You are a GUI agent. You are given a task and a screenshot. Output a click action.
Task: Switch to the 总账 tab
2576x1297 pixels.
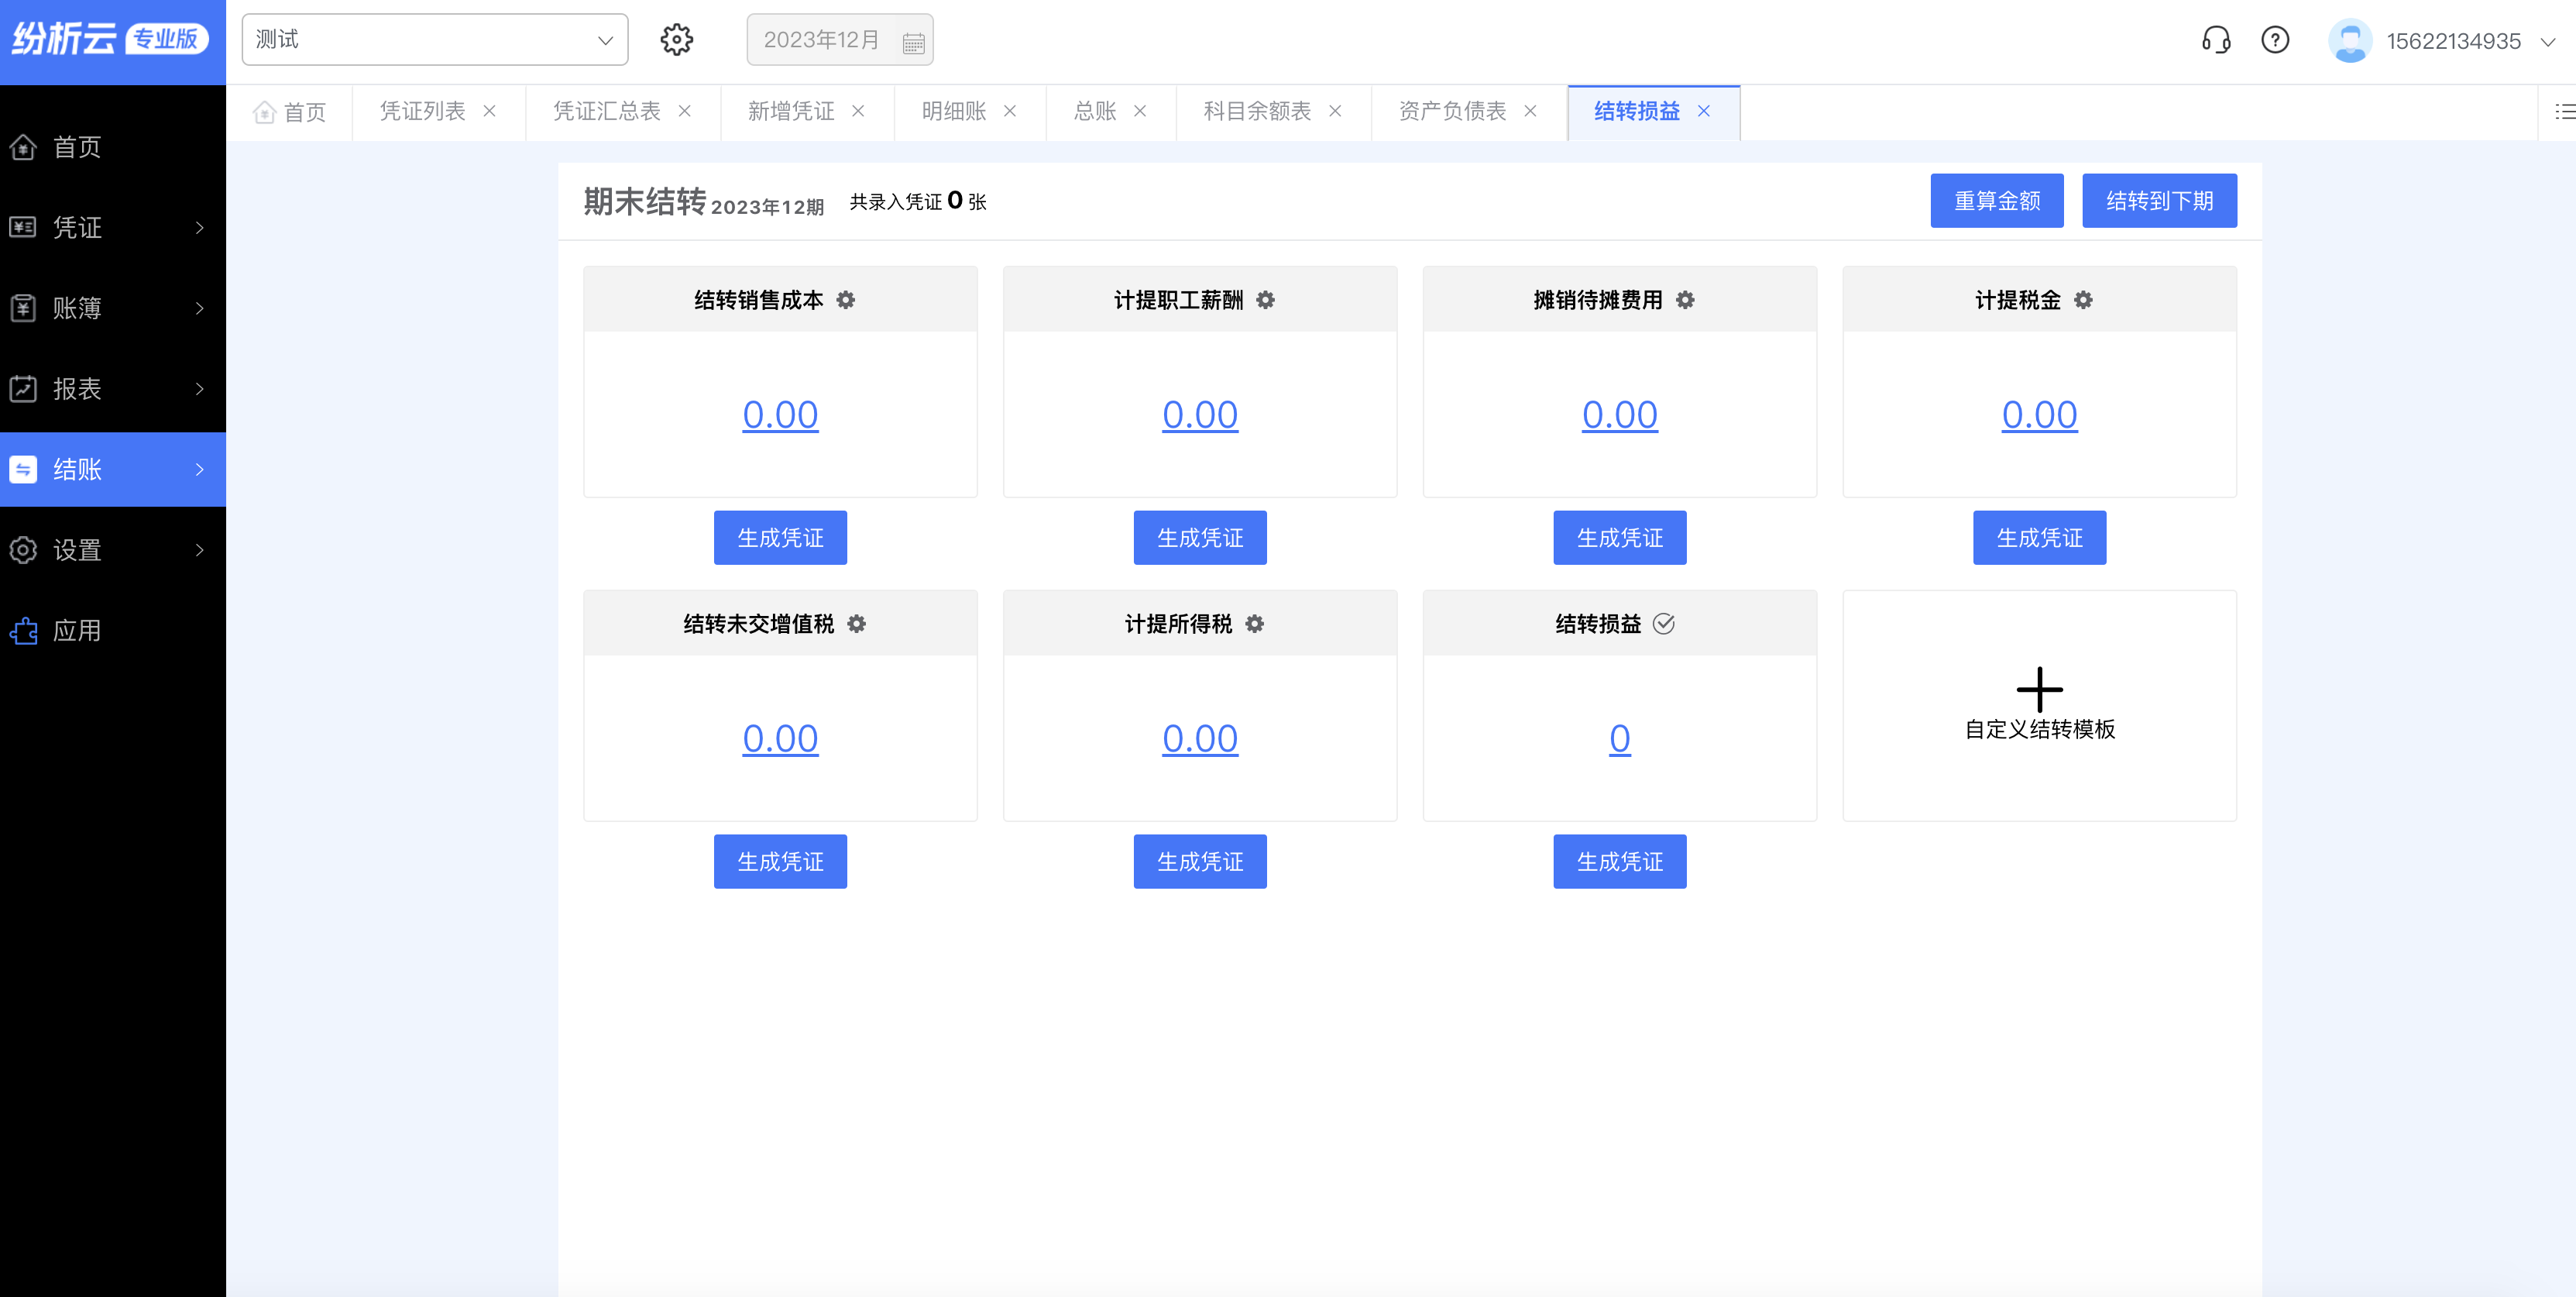1095,111
